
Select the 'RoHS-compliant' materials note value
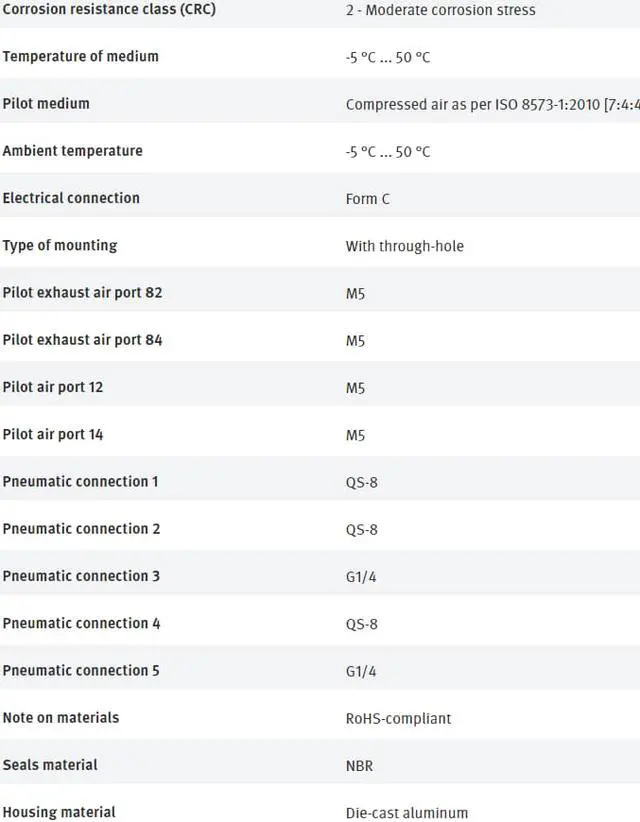(x=398, y=718)
